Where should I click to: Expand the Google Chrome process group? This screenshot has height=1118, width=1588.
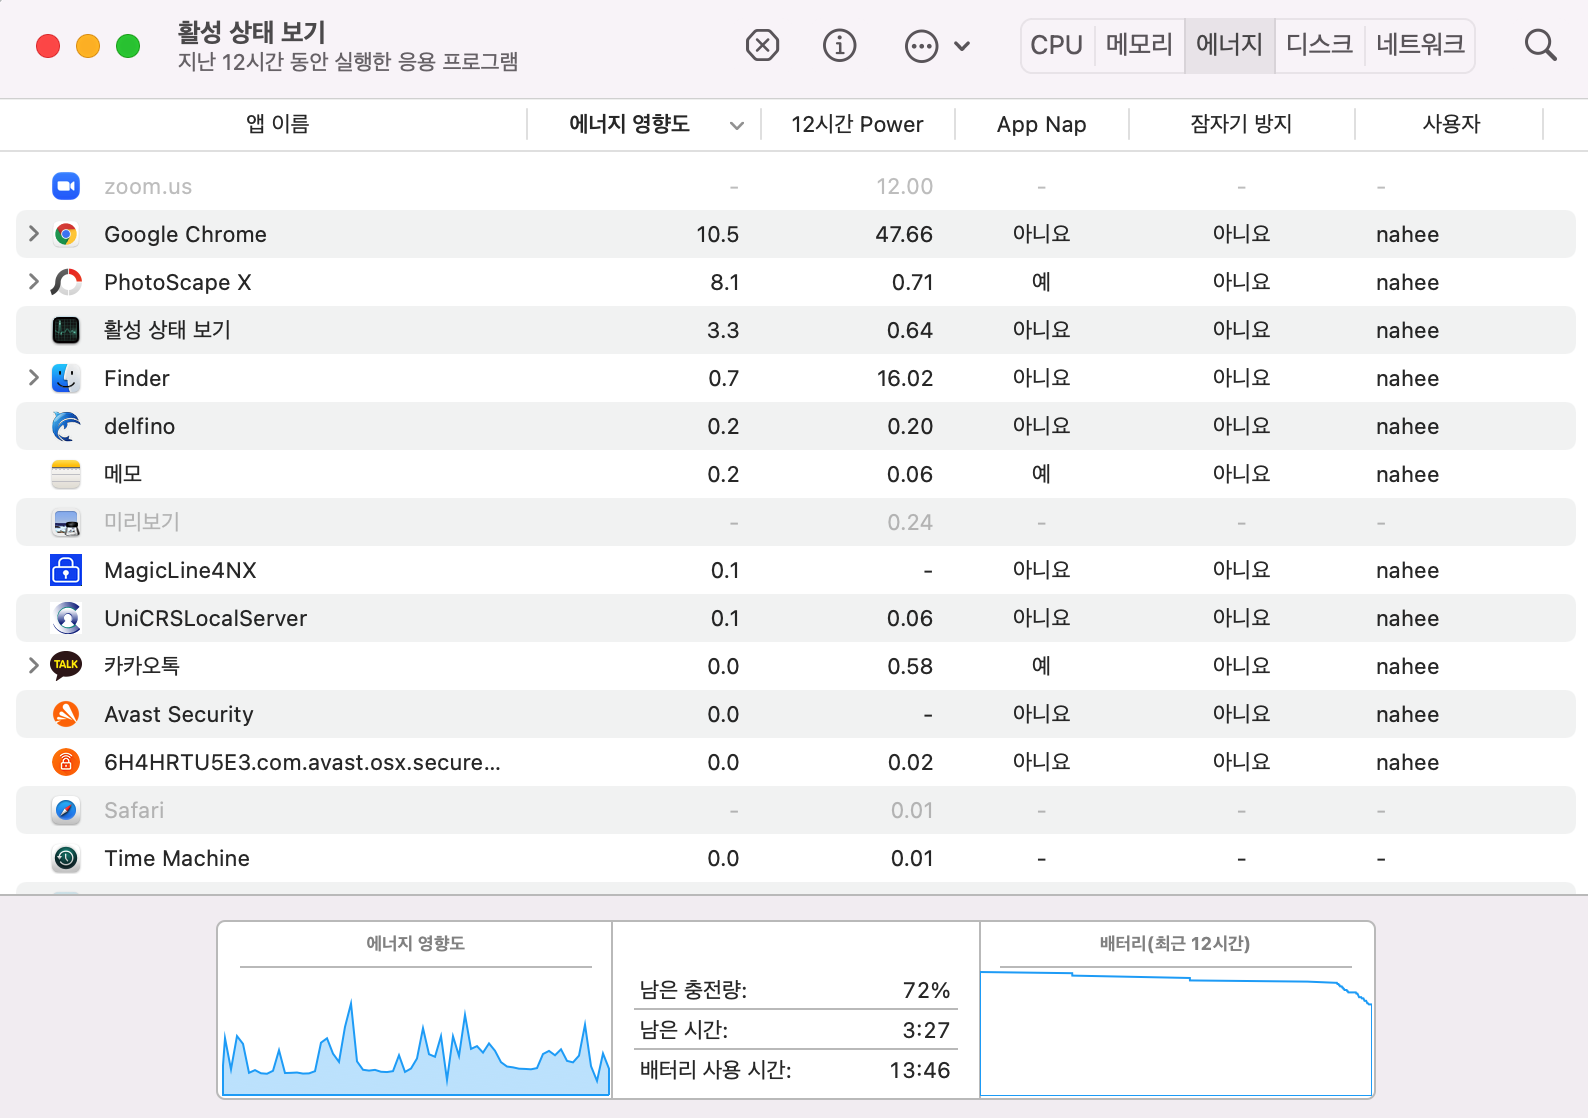[x=33, y=234]
